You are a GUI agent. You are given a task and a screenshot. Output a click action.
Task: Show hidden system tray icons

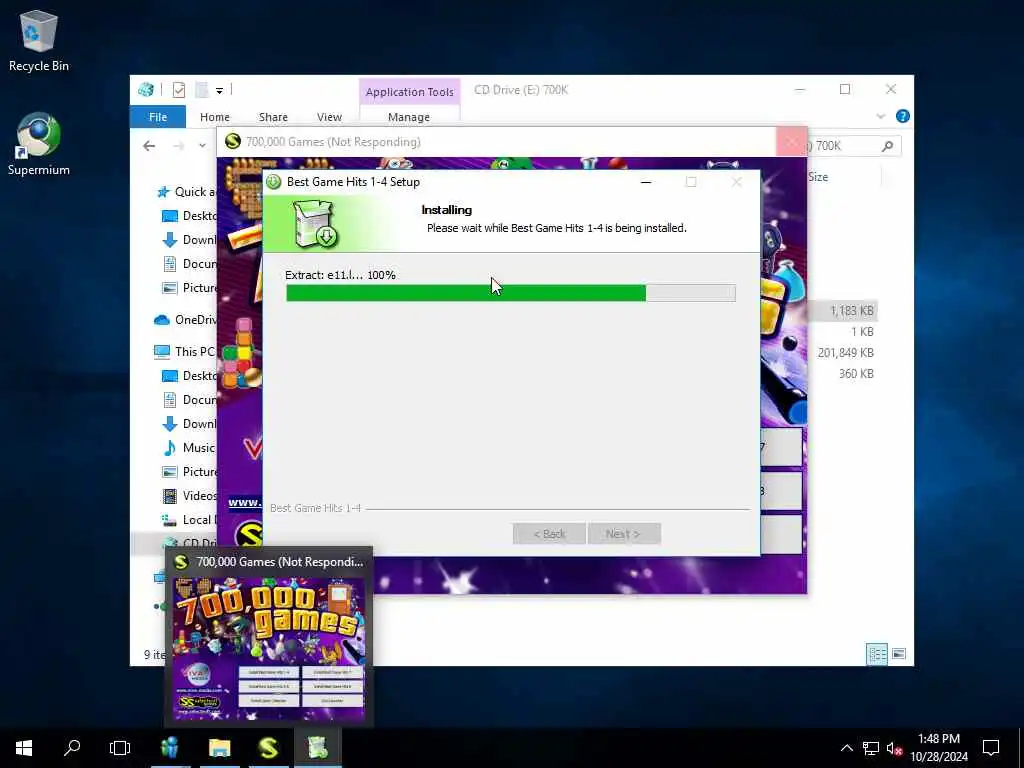(846, 748)
